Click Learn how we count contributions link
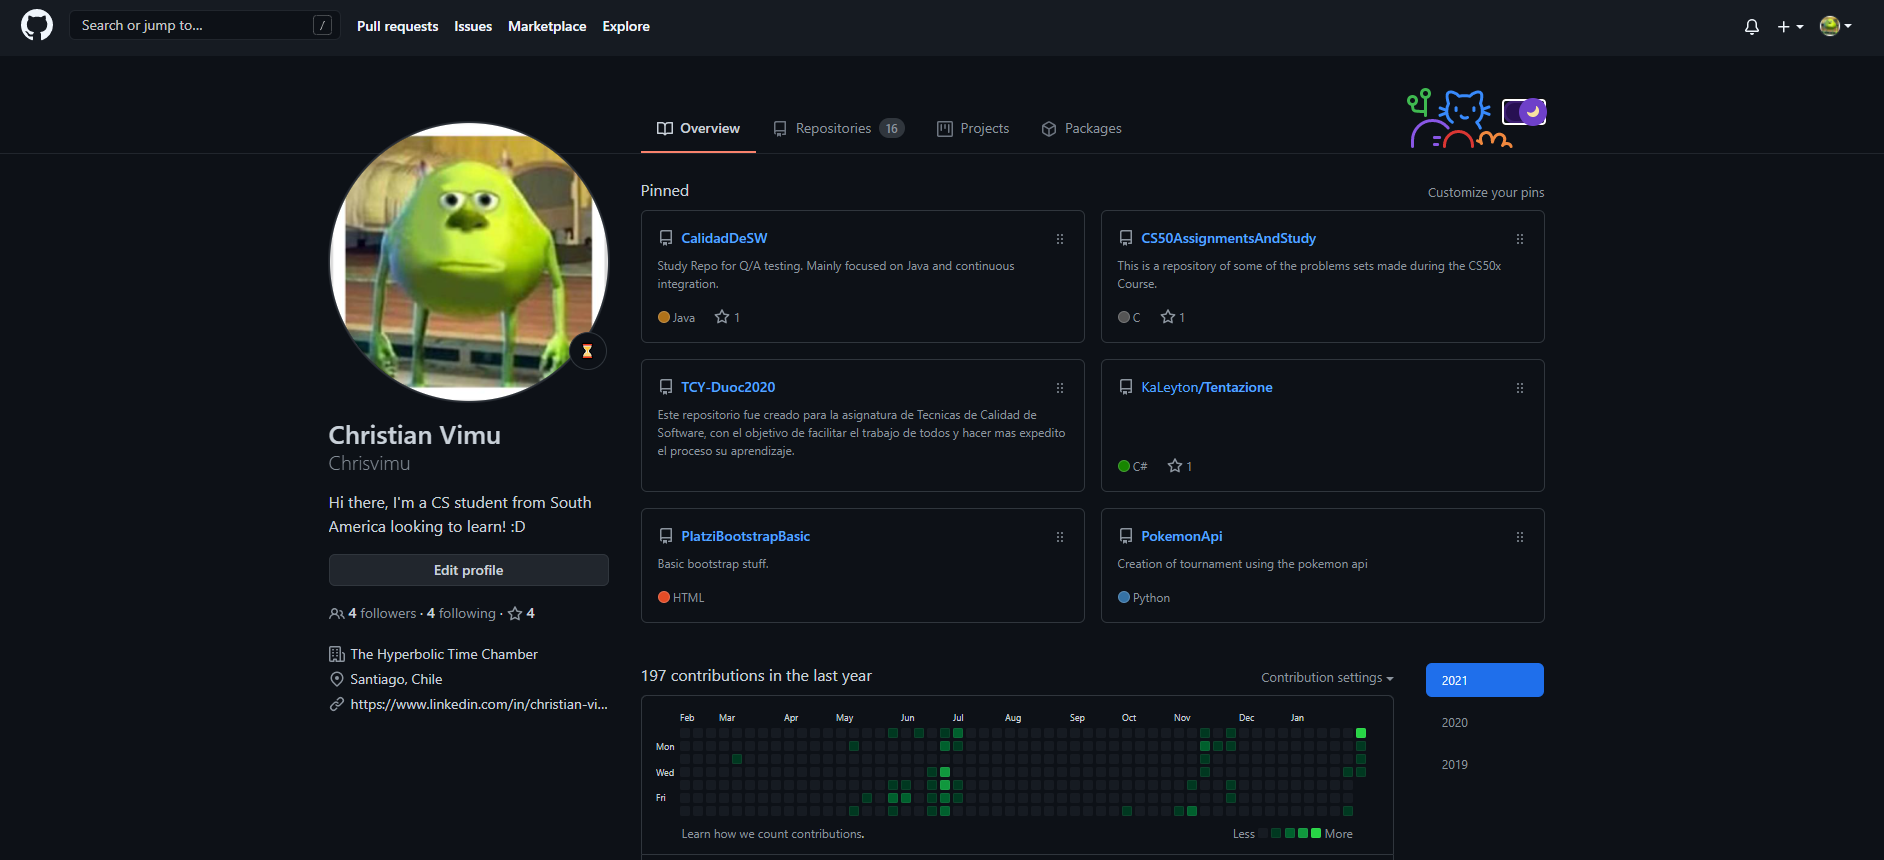Viewport: 1884px width, 860px height. [x=773, y=834]
